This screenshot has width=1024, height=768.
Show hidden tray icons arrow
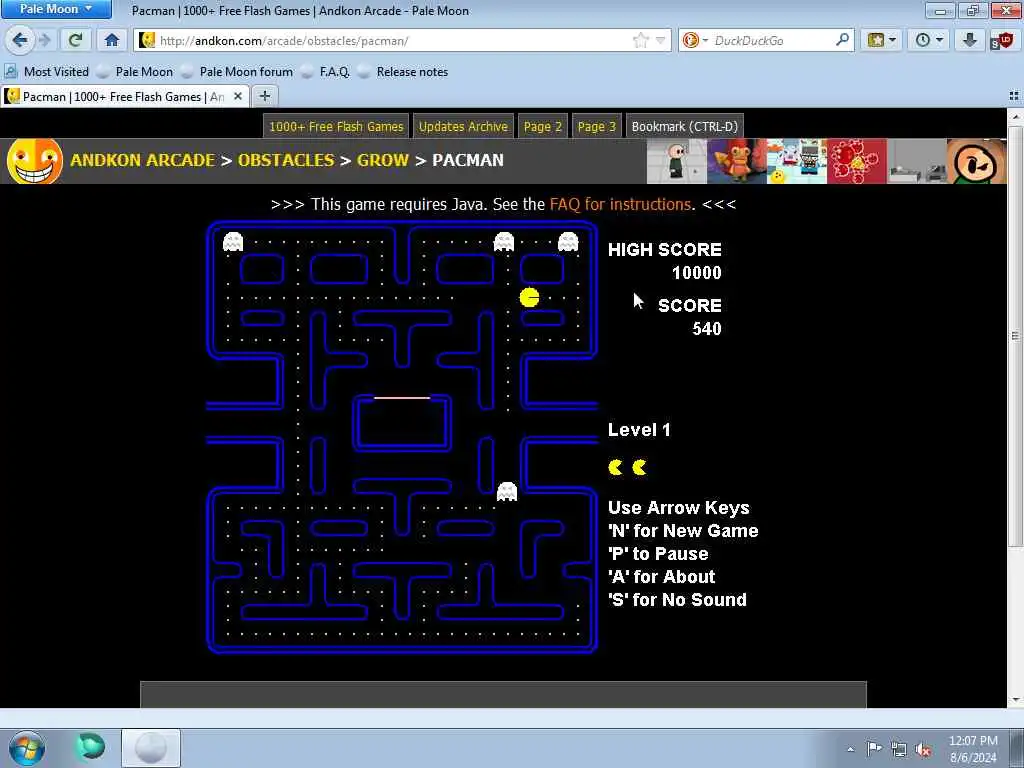[850, 749]
